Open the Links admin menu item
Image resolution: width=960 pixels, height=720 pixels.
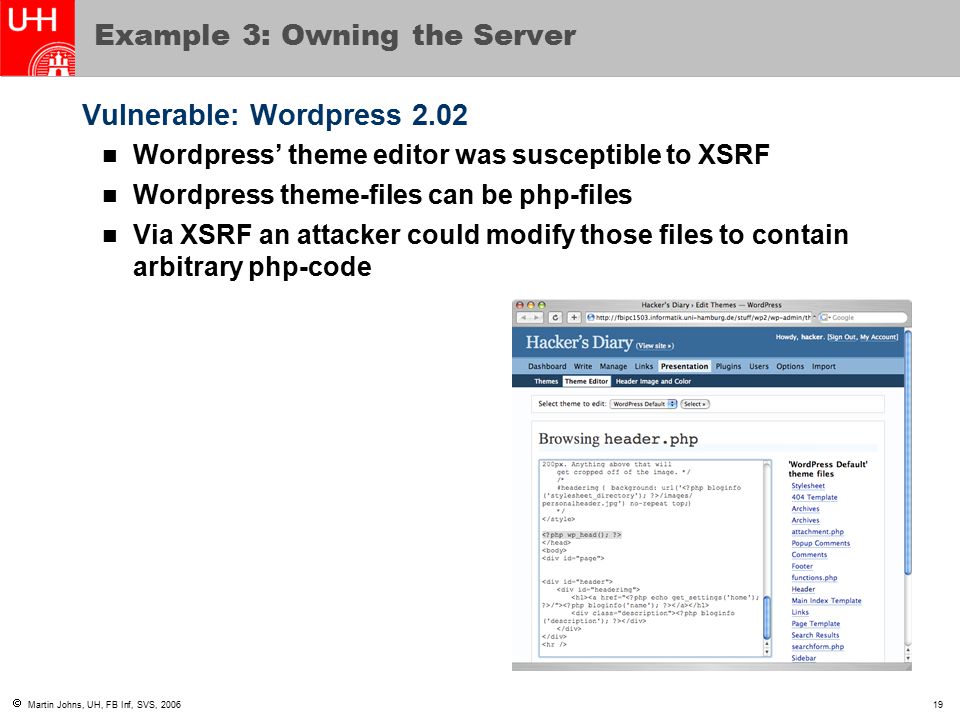point(643,366)
